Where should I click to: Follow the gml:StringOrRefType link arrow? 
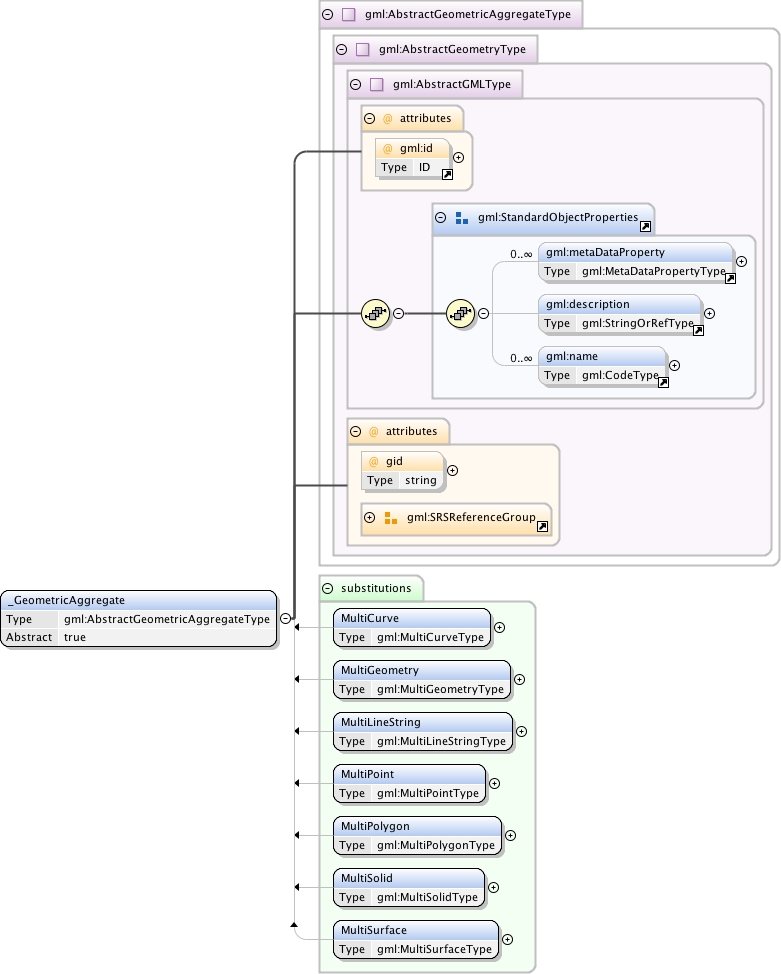(698, 330)
